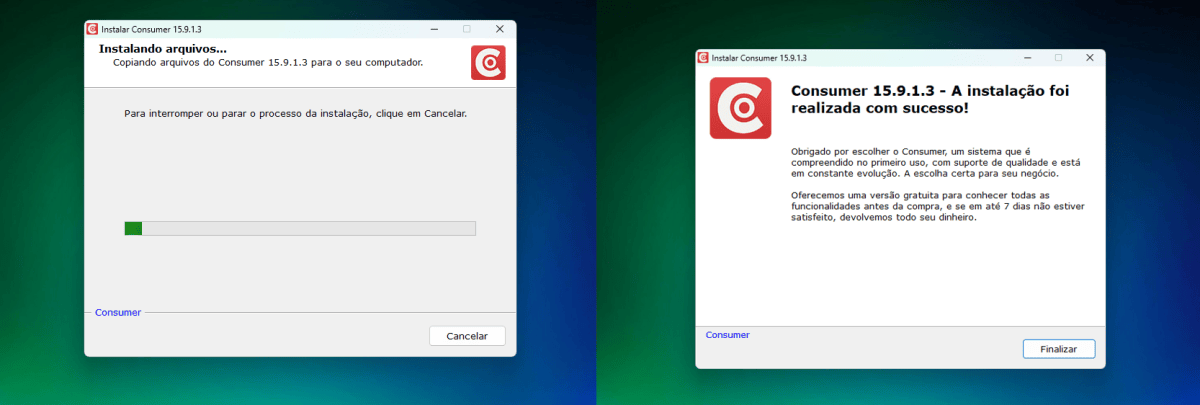Image resolution: width=1200 pixels, height=405 pixels.
Task: Click the large Consumer logo in success window
Action: coord(740,108)
